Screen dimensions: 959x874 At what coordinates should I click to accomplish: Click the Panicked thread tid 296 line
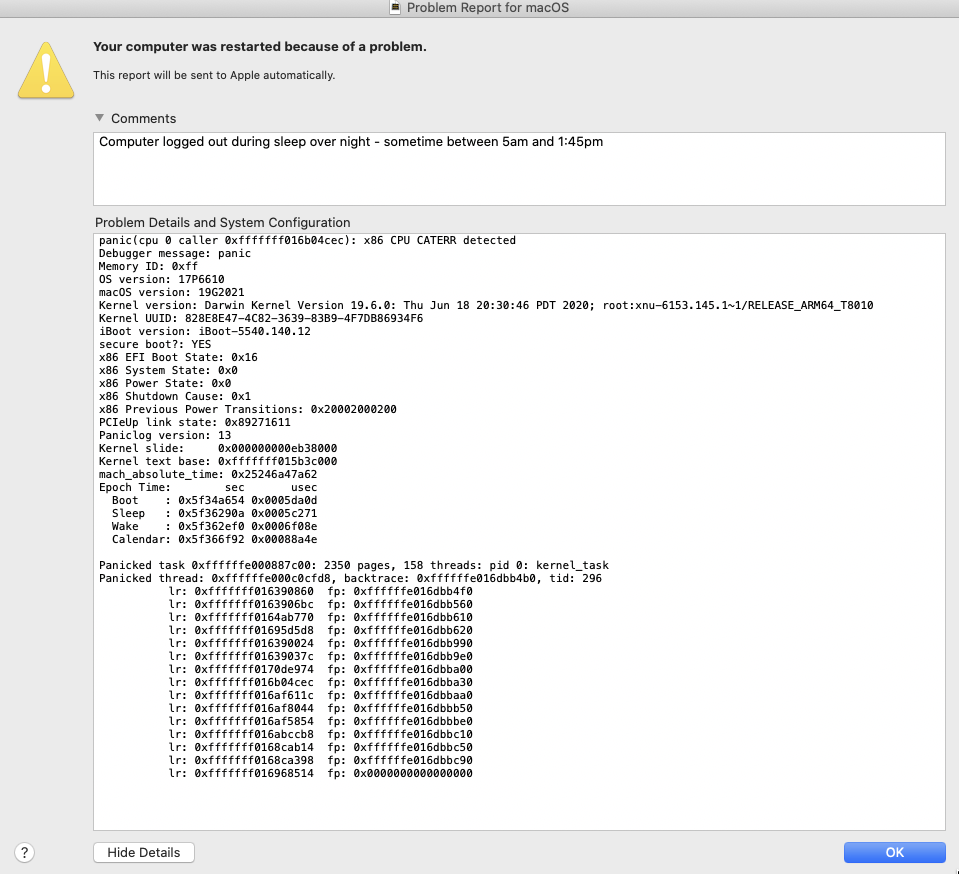[x=350, y=578]
